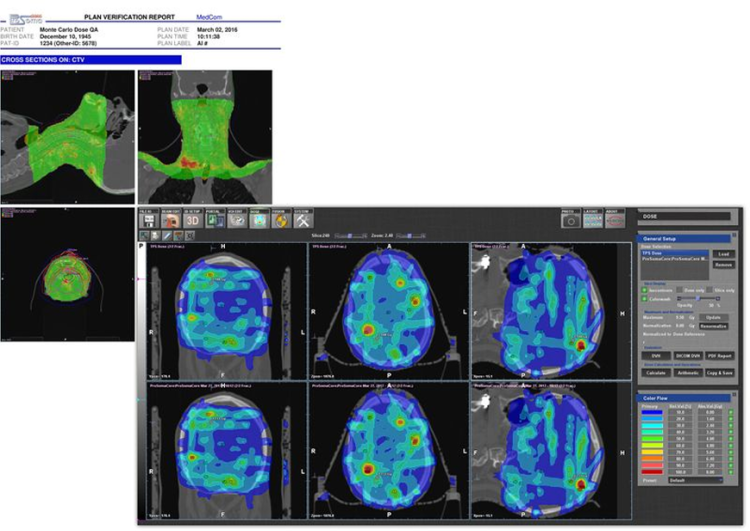
Task: Toggle visibility for the 100% isodose level
Action: tap(731, 472)
